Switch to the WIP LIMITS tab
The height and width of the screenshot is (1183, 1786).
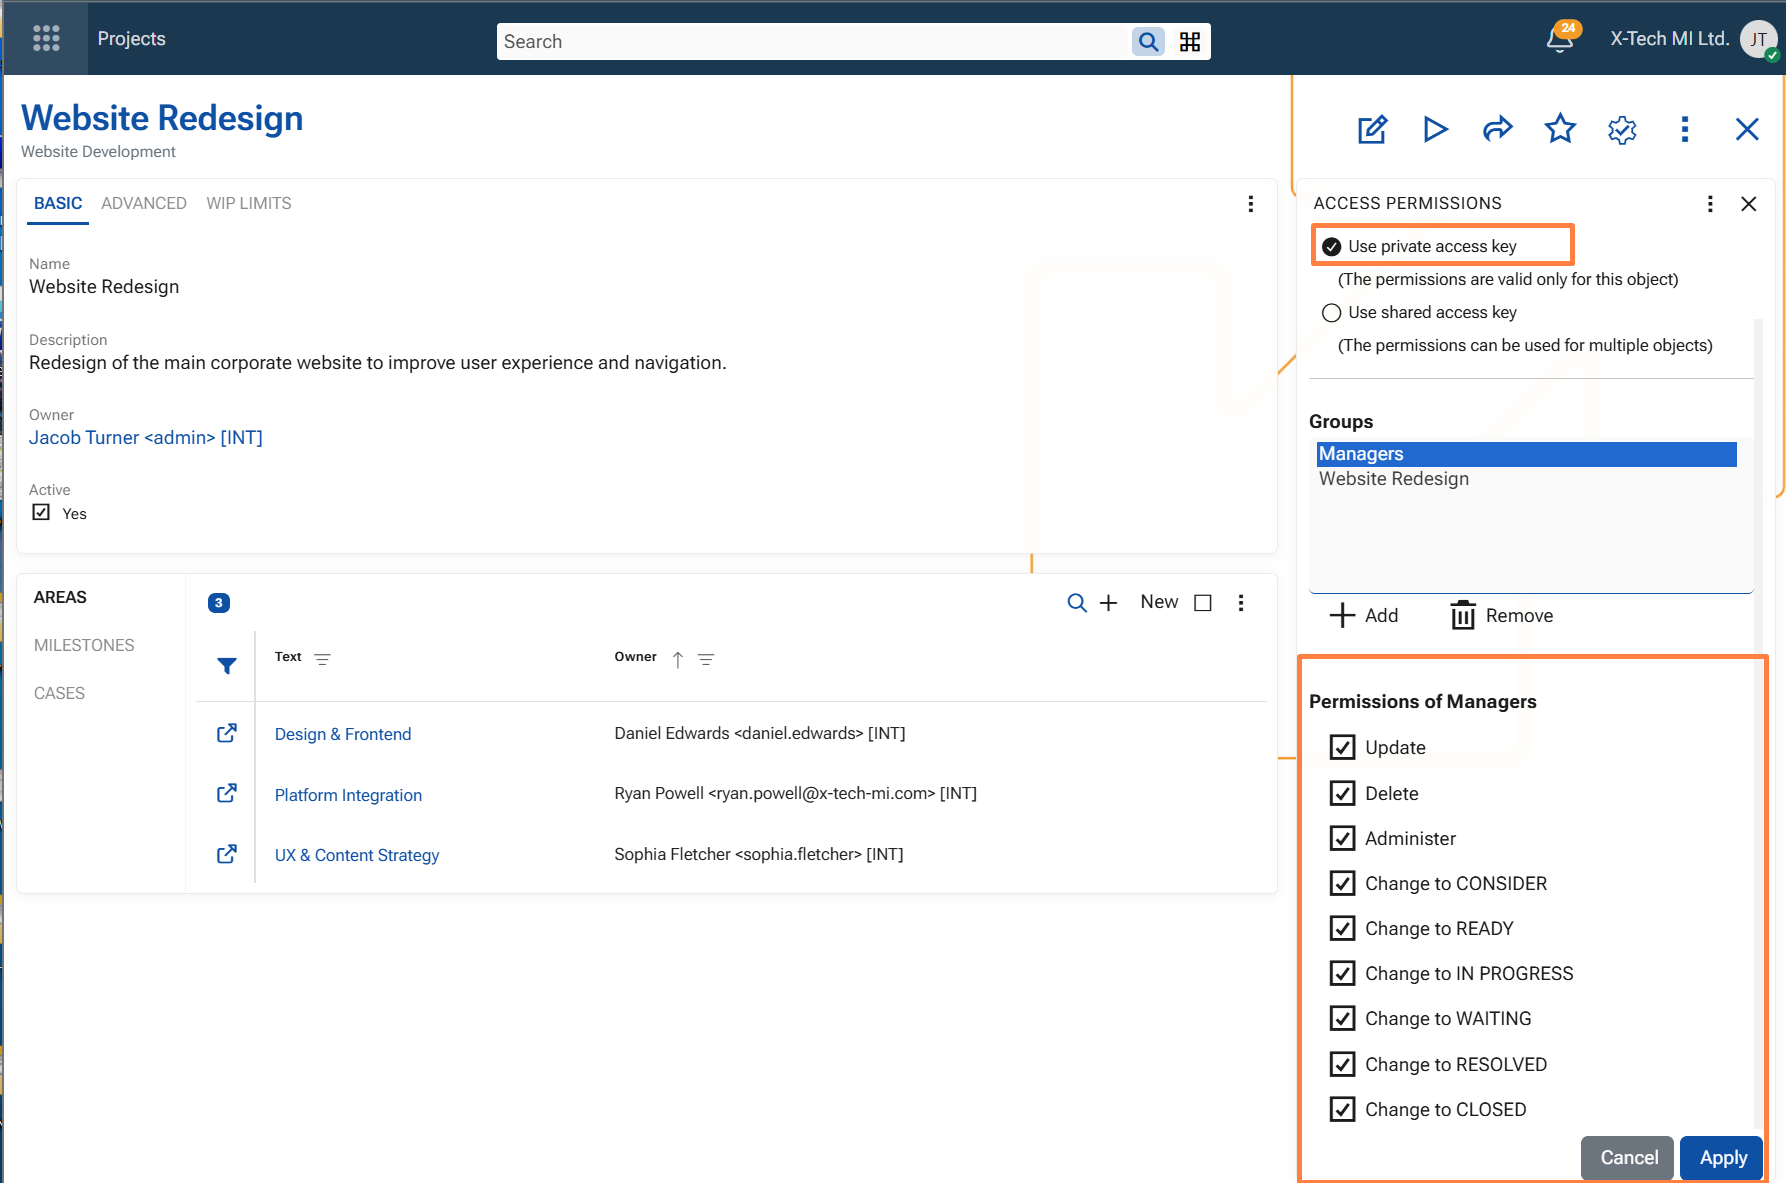pos(249,203)
